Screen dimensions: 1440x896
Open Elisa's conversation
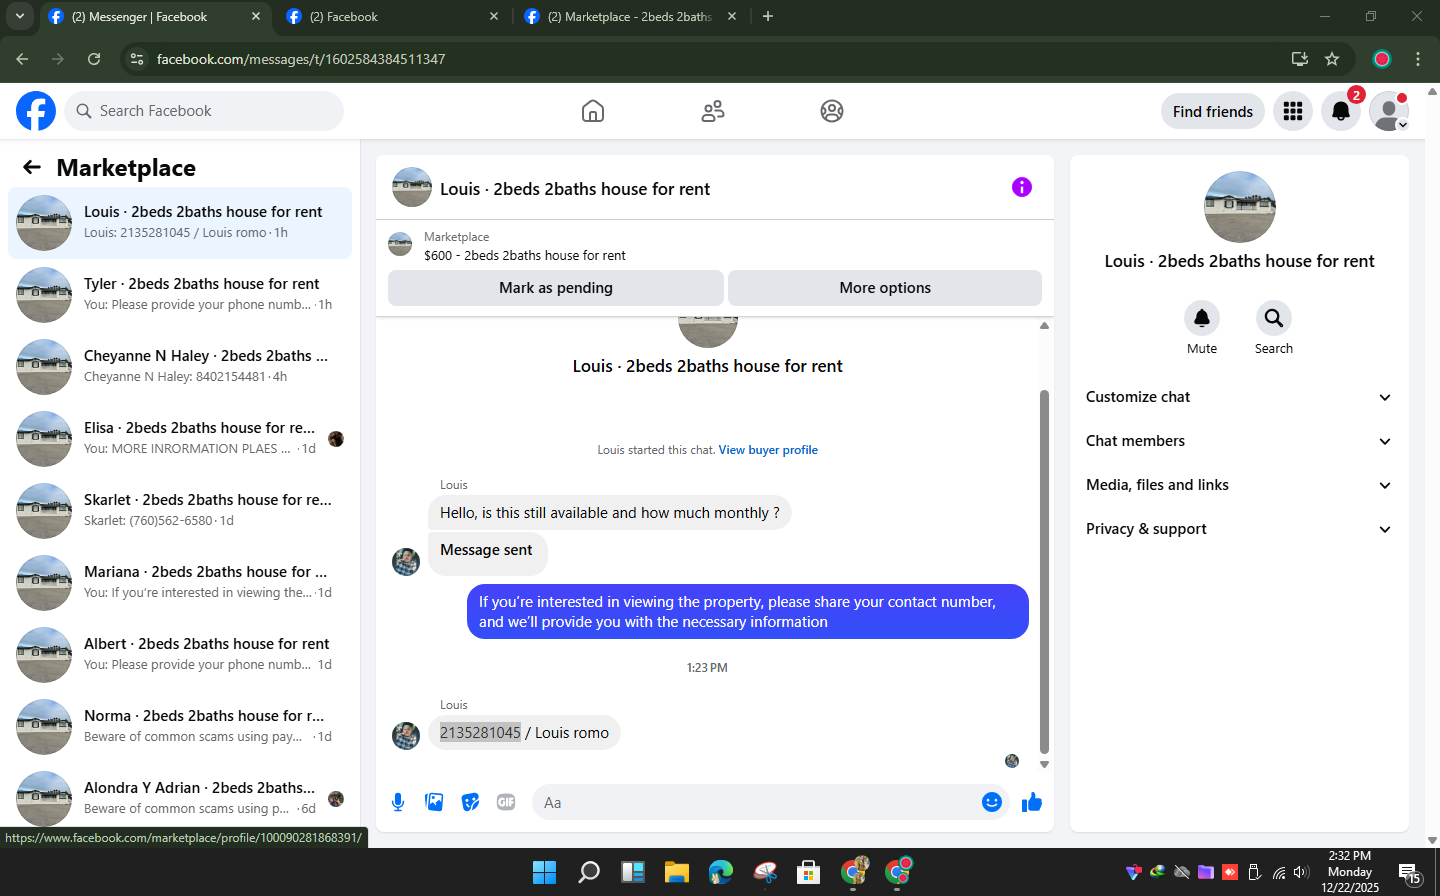coord(180,438)
